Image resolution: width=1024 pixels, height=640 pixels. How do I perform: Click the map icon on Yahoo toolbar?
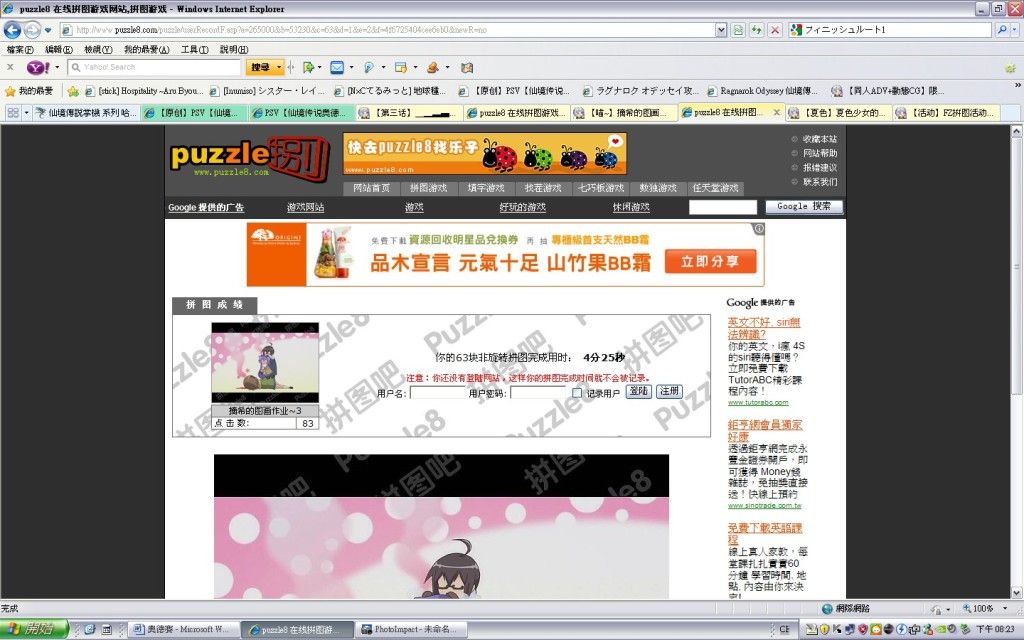466,67
